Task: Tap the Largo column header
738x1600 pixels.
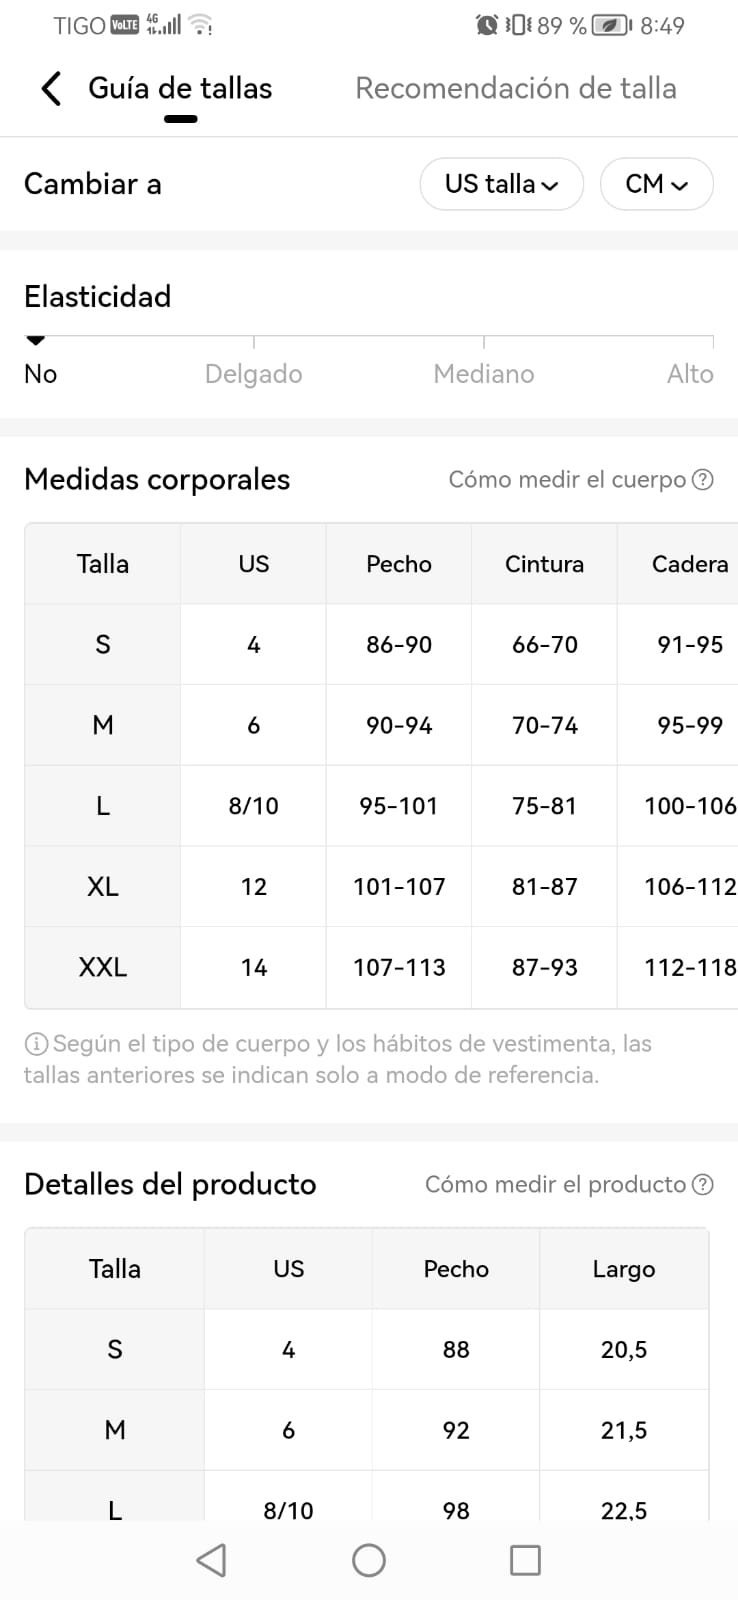Action: pos(623,1269)
